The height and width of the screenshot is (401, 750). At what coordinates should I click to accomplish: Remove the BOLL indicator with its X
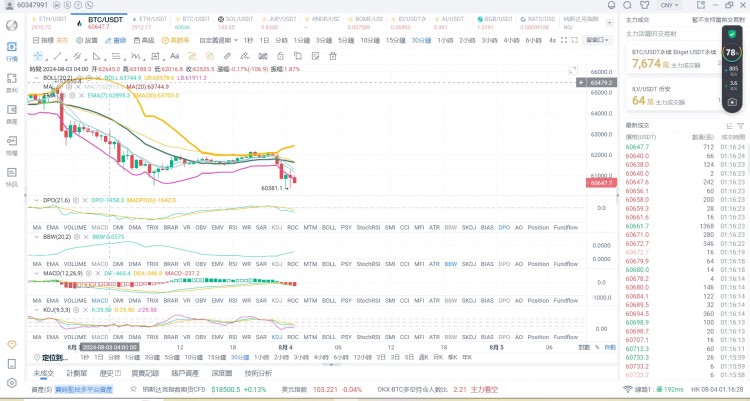click(x=98, y=78)
